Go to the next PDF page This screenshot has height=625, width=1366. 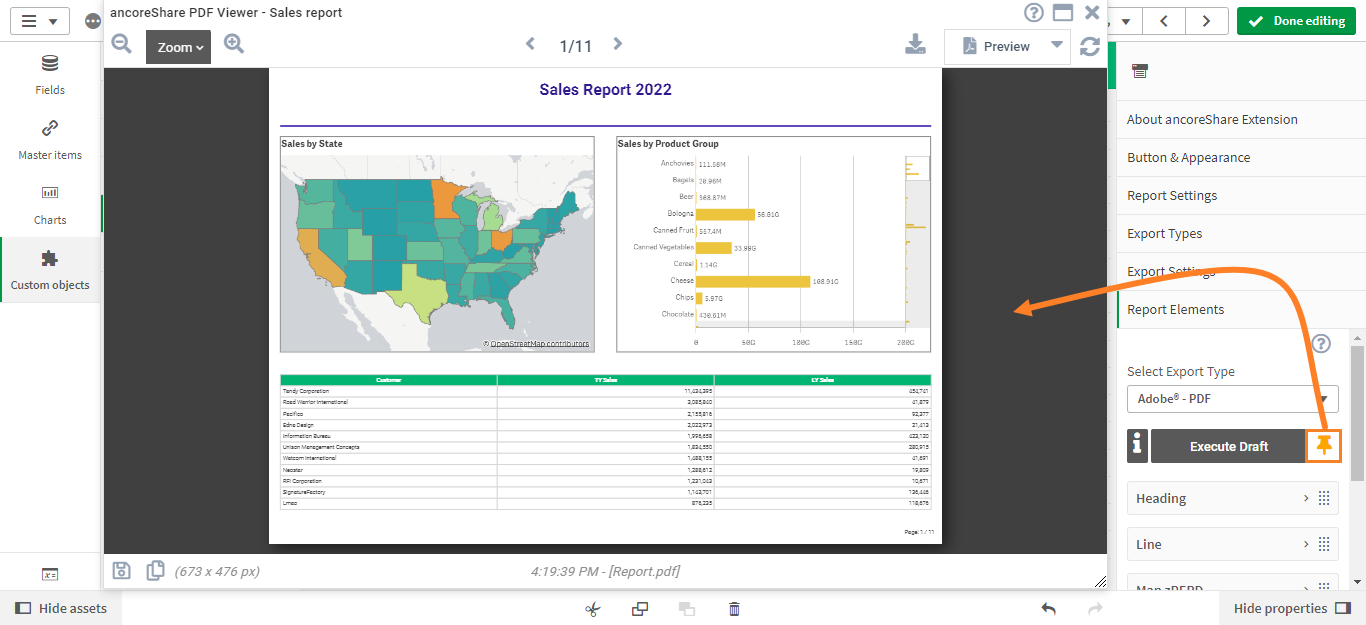[x=618, y=44]
